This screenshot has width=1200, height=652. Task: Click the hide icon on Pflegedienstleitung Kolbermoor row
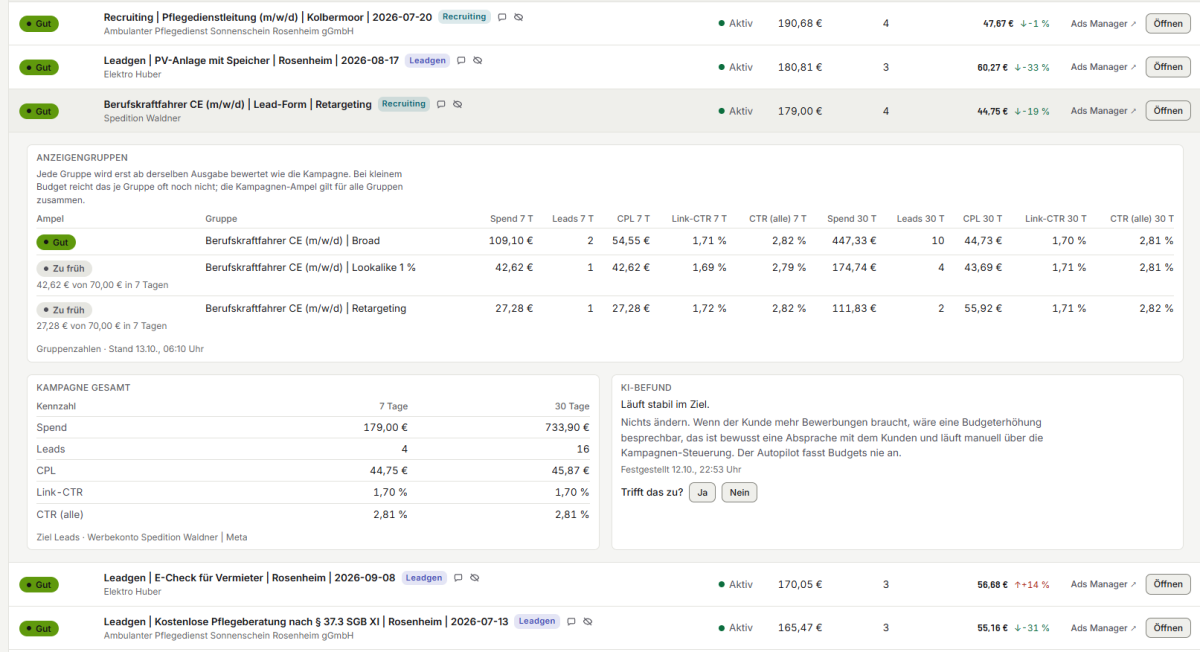pyautogui.click(x=519, y=17)
